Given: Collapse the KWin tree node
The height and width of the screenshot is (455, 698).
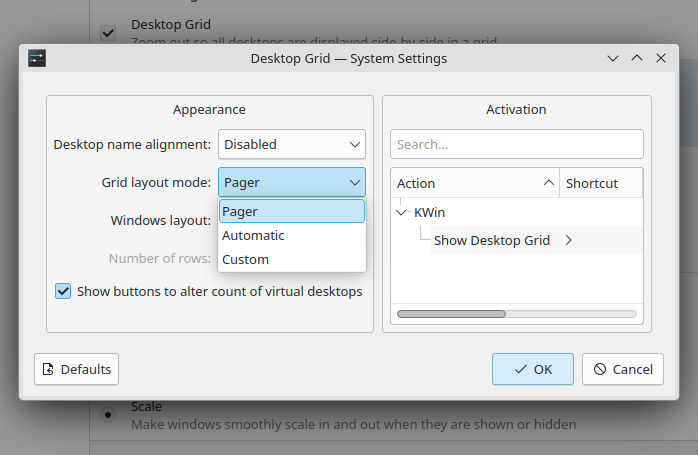Looking at the screenshot, I should (402, 212).
